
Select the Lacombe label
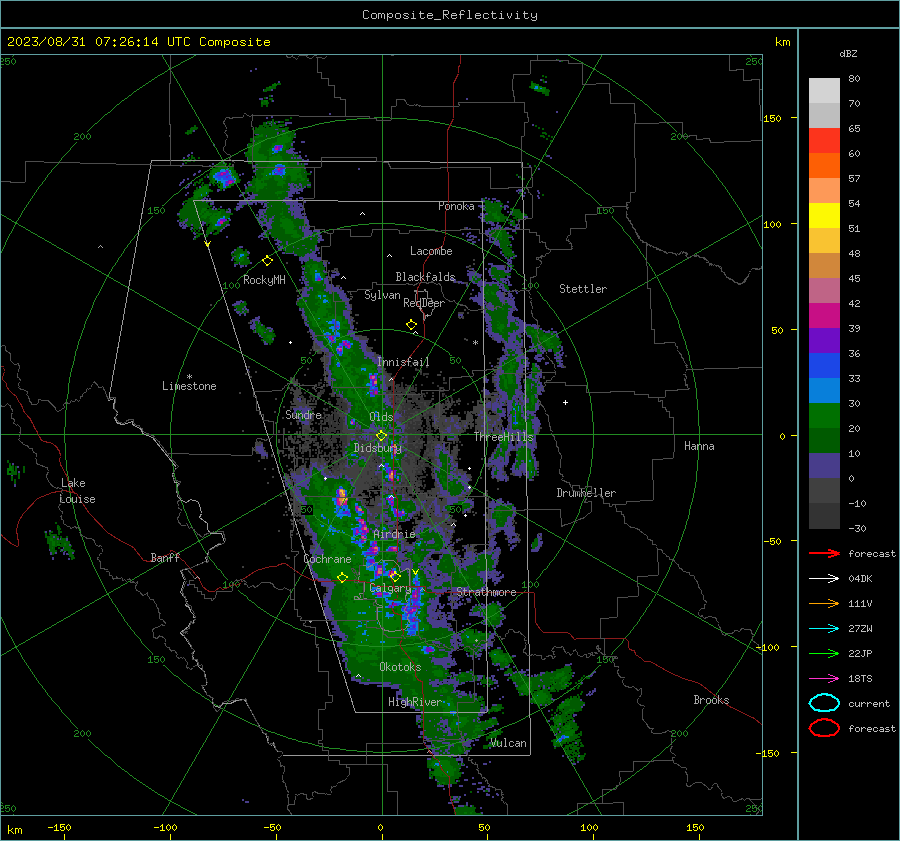pos(431,251)
